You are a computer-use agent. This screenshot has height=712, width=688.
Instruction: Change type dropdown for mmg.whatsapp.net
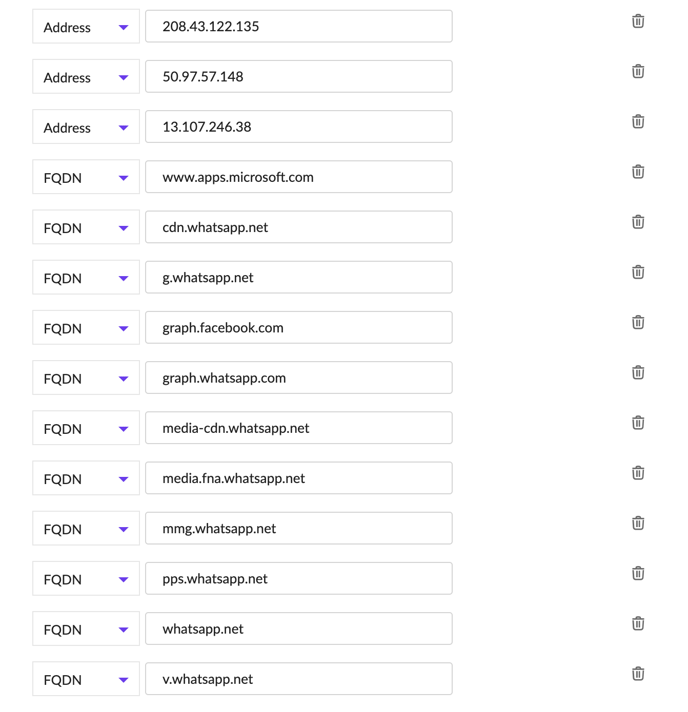tap(86, 529)
